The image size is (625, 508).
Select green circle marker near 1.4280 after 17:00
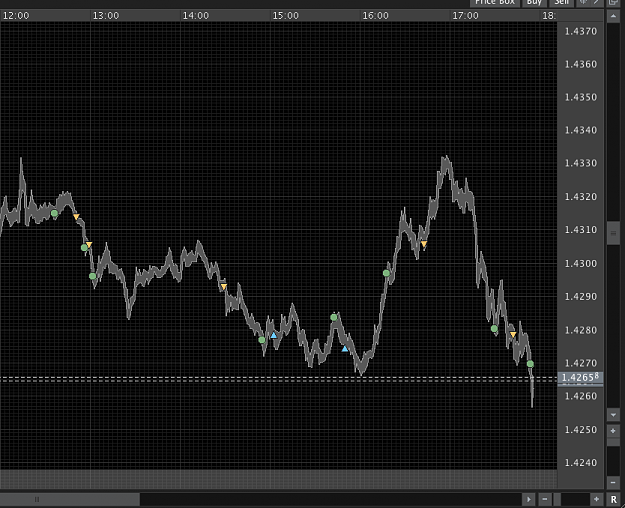(x=494, y=329)
